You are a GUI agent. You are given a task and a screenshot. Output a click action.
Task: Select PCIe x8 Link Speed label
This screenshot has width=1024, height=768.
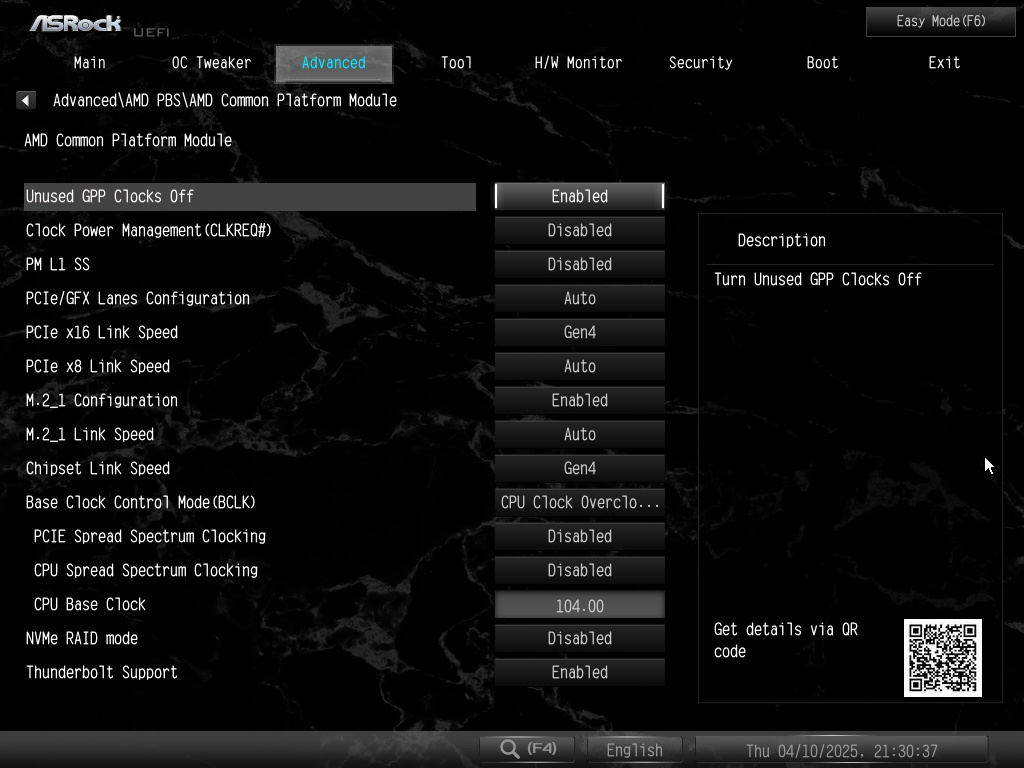click(97, 366)
